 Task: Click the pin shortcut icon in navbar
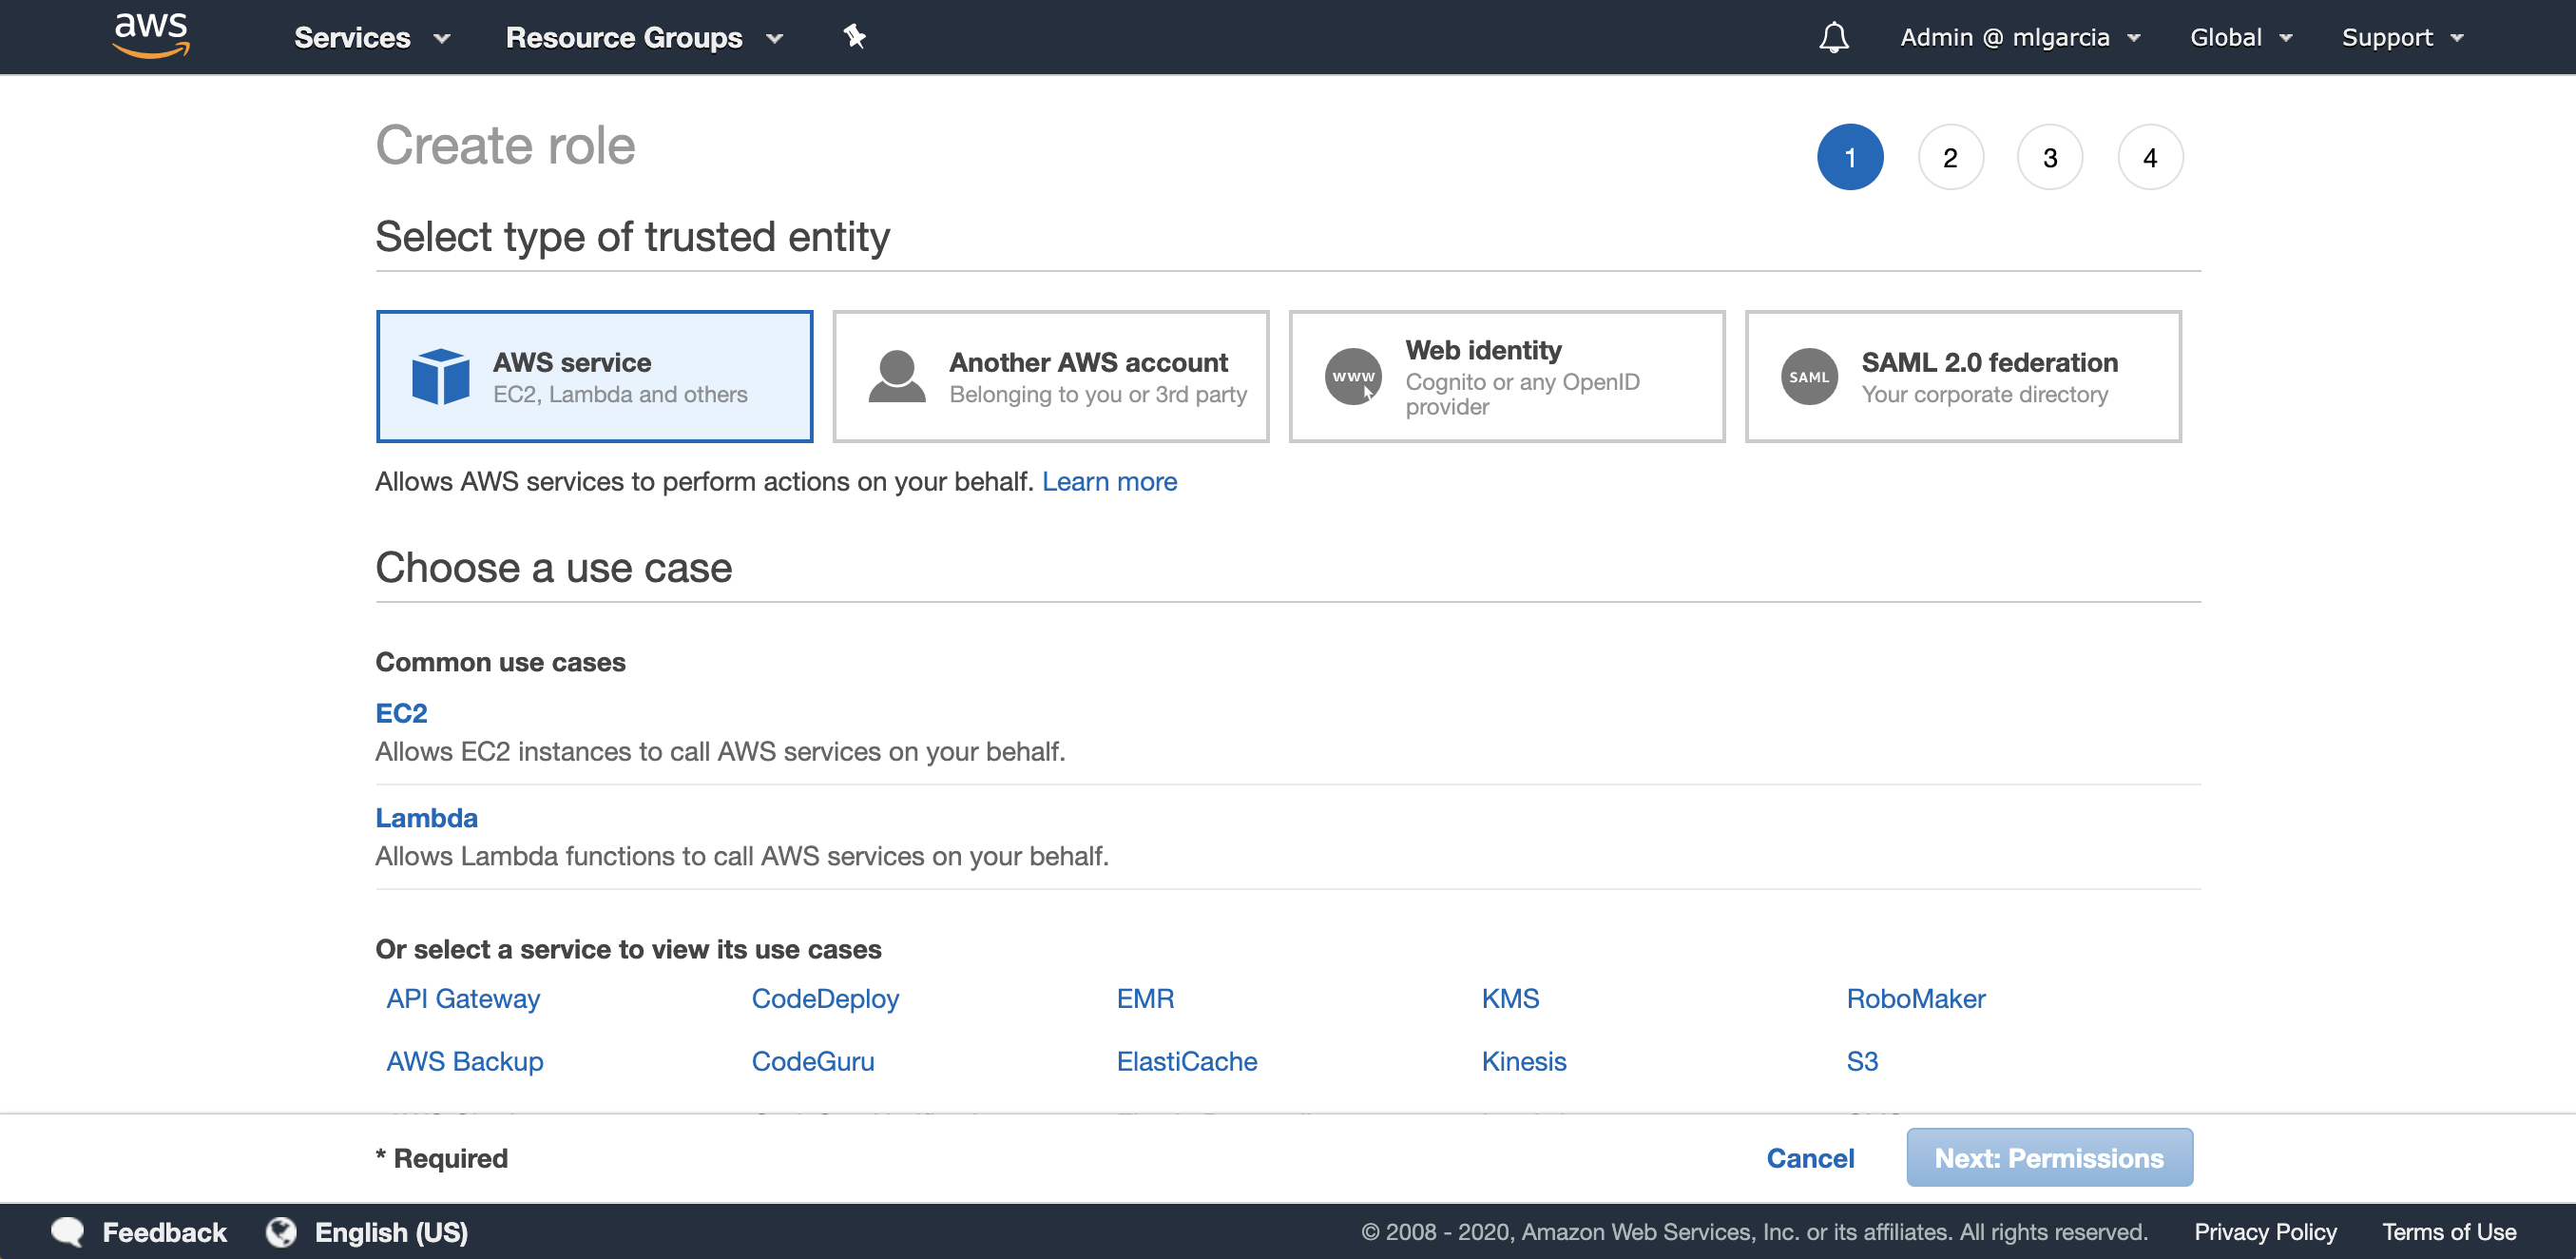coord(854,37)
